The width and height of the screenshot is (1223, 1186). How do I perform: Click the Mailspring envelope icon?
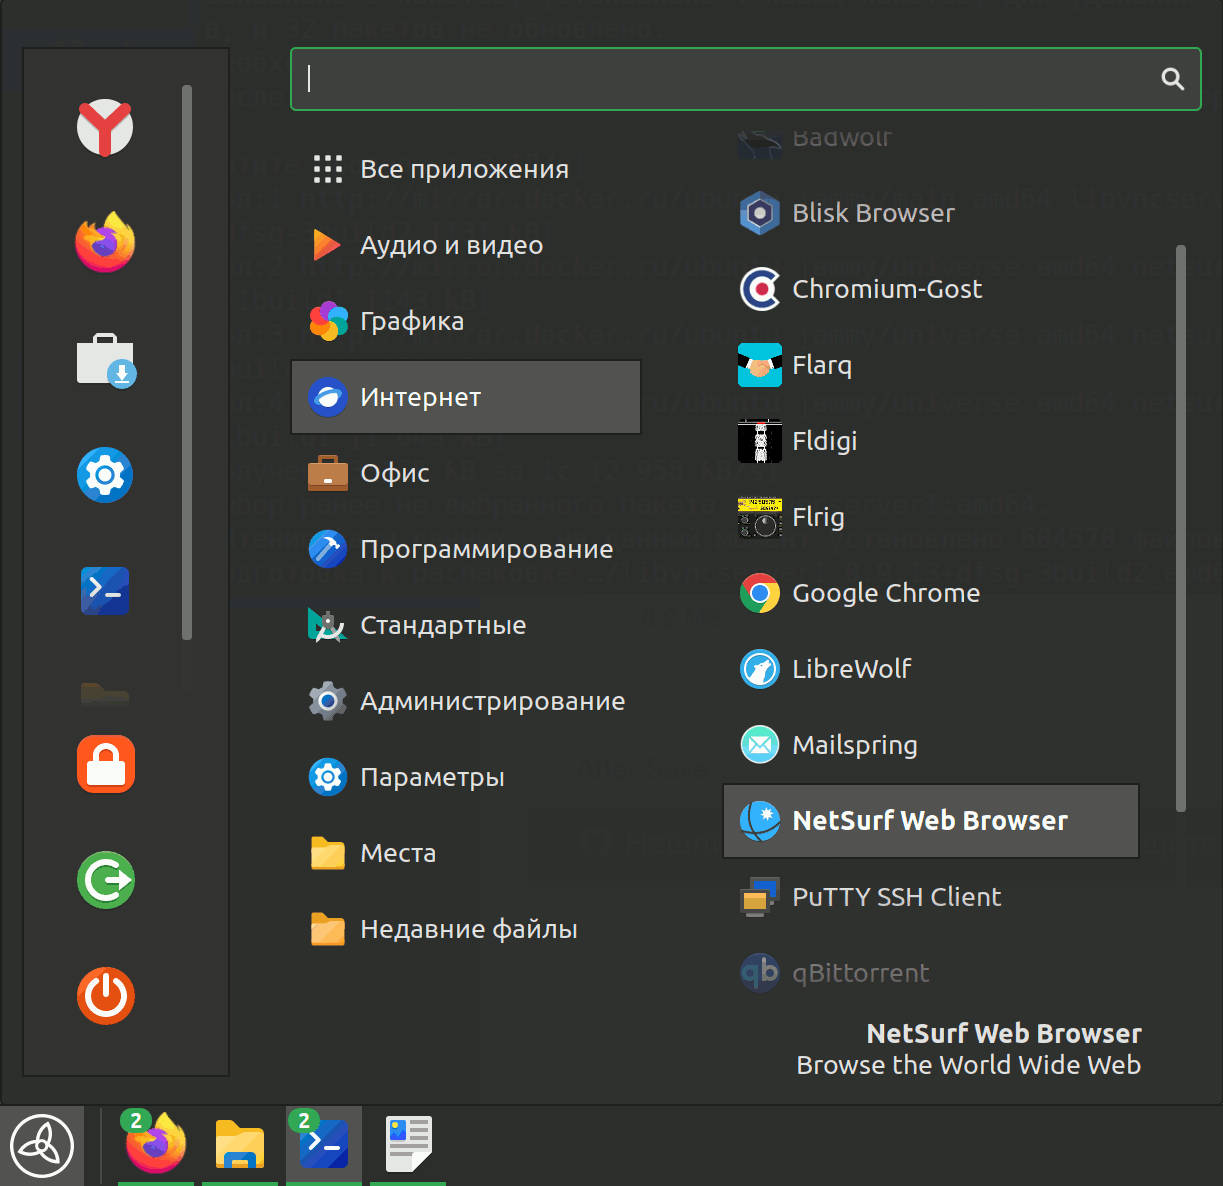coord(760,745)
